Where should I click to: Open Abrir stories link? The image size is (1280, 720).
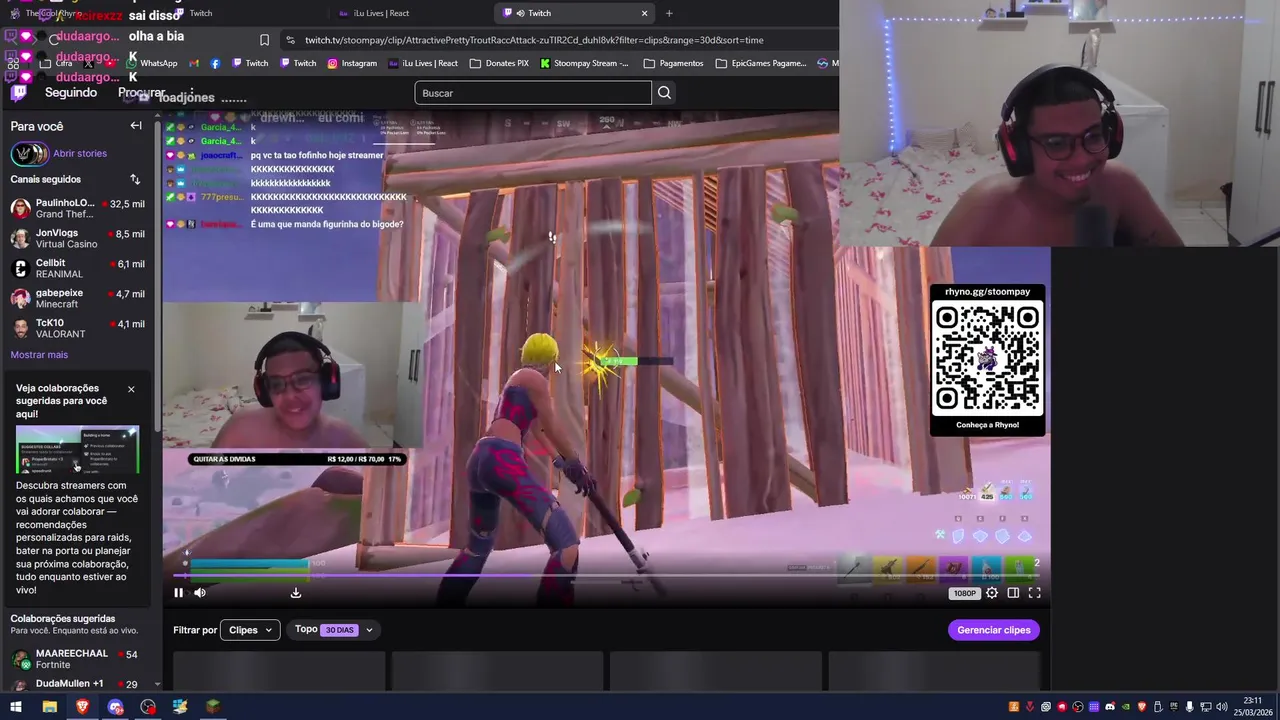pos(80,153)
